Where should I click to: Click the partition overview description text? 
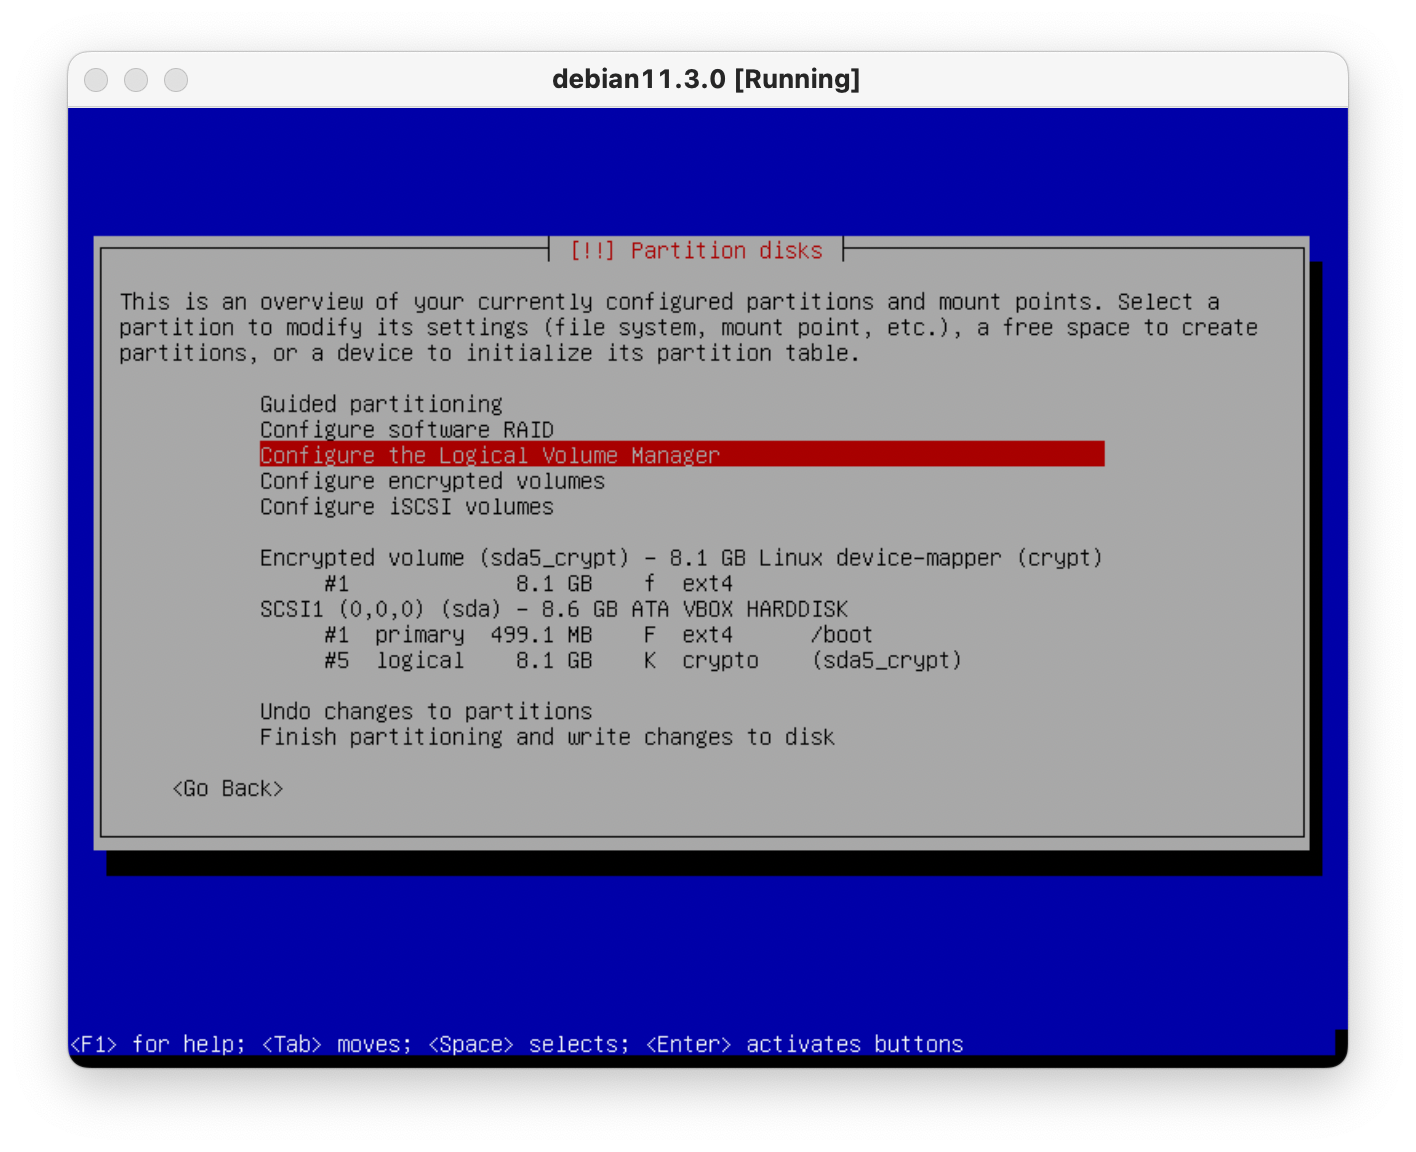point(688,328)
